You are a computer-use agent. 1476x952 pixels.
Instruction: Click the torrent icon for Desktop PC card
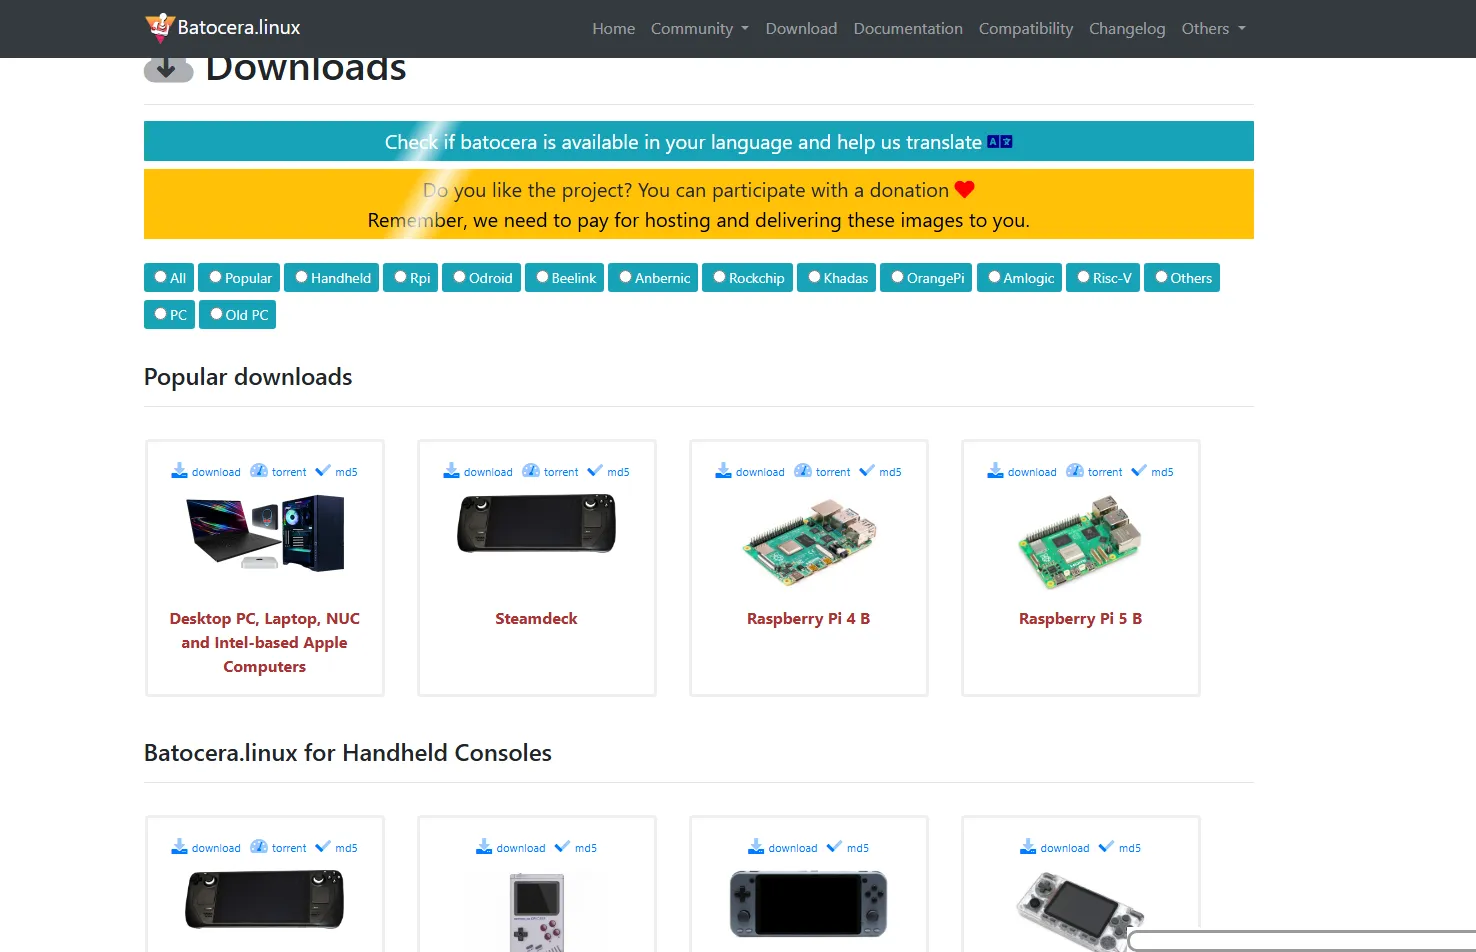click(259, 471)
